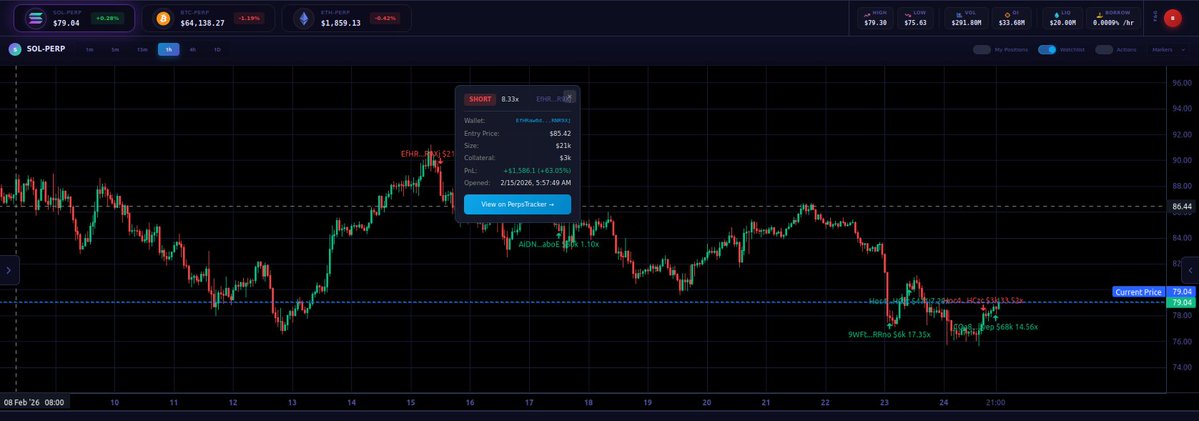Switch chart to 1m timeframe
1199x421 pixels.
click(x=89, y=50)
